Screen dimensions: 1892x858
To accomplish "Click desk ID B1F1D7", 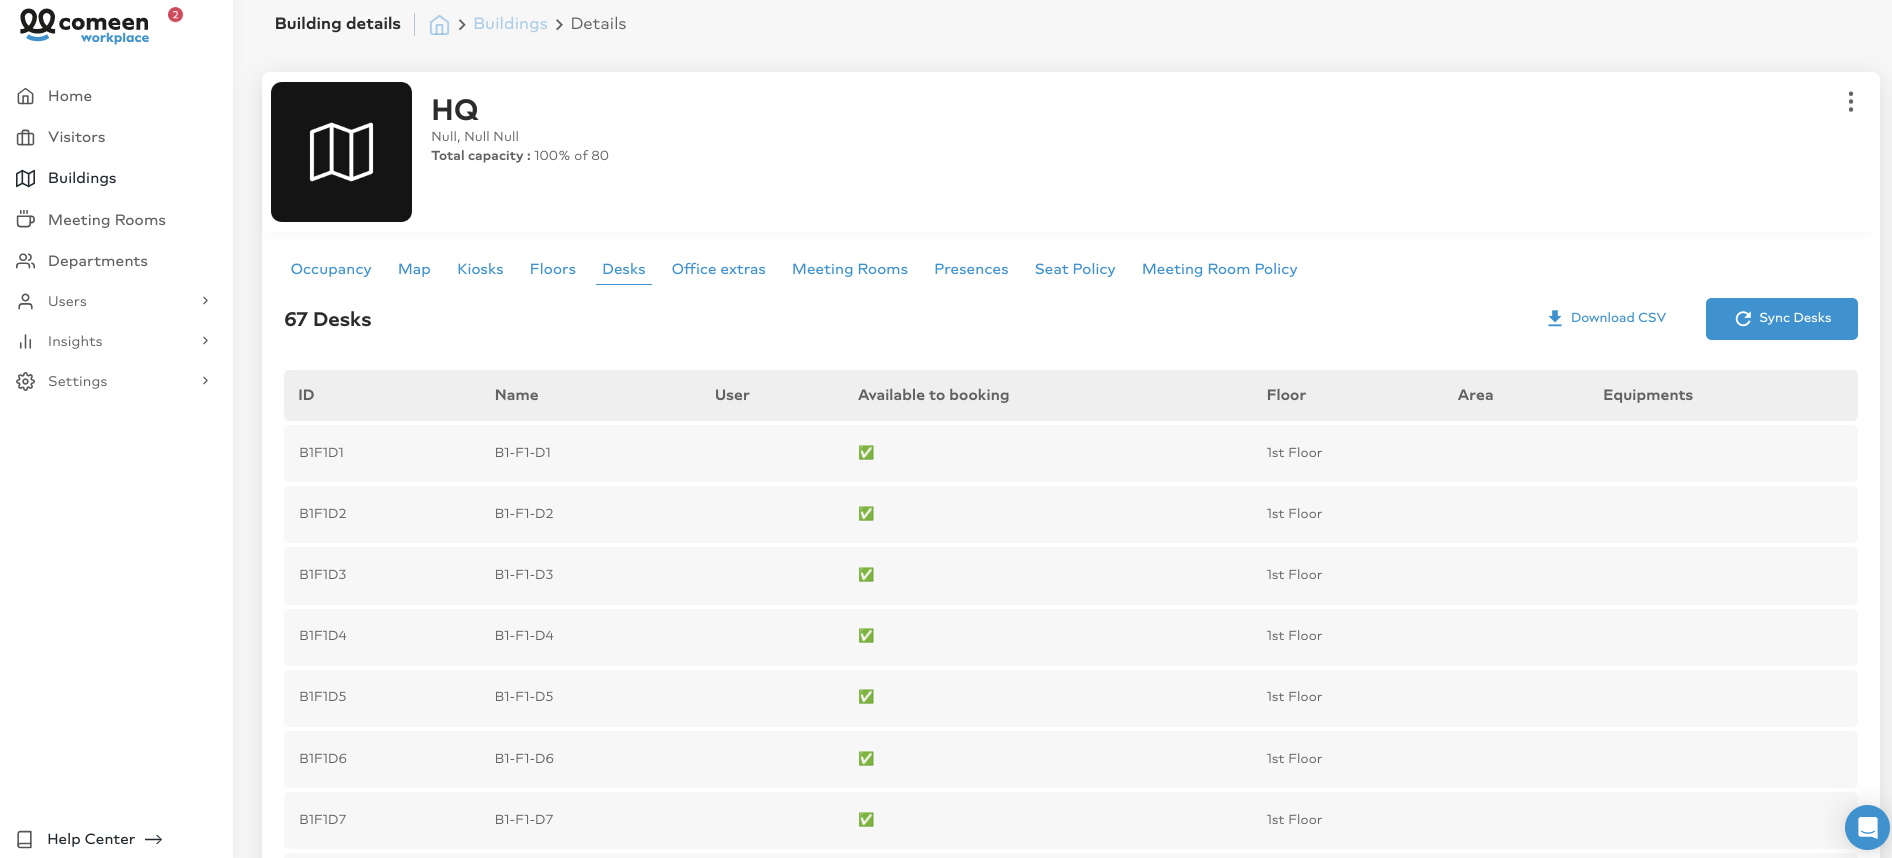I will [x=322, y=820].
